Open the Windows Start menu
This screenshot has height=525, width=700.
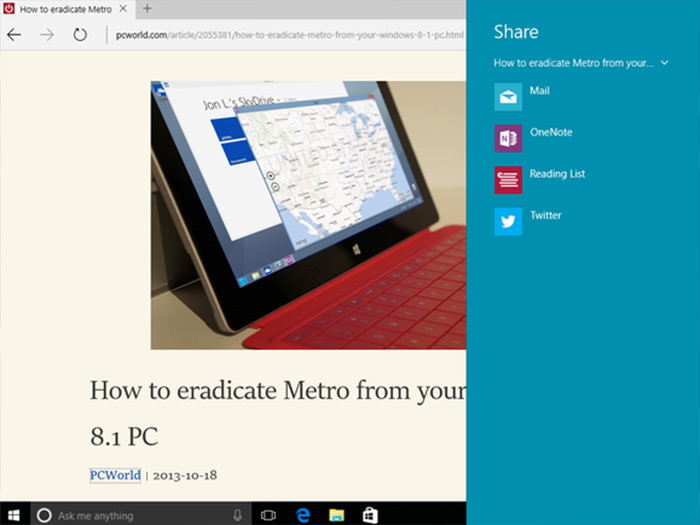14,515
